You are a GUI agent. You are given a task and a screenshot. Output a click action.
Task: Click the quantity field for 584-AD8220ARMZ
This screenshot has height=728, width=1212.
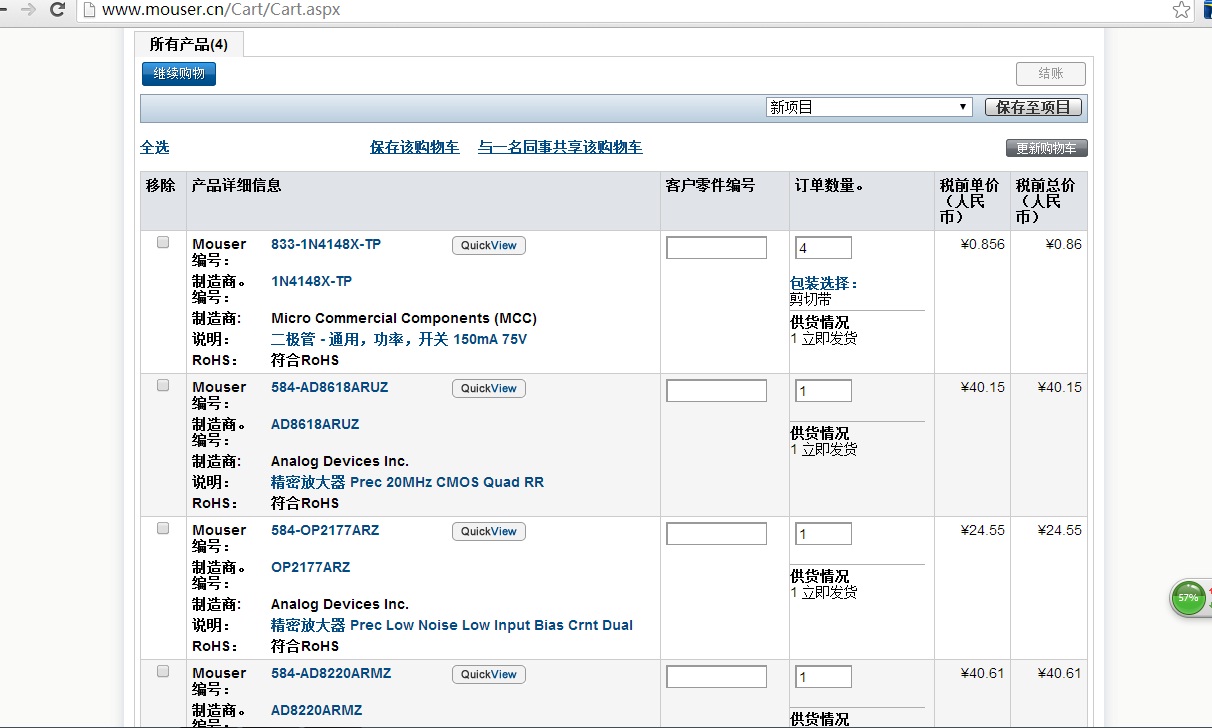pos(823,676)
